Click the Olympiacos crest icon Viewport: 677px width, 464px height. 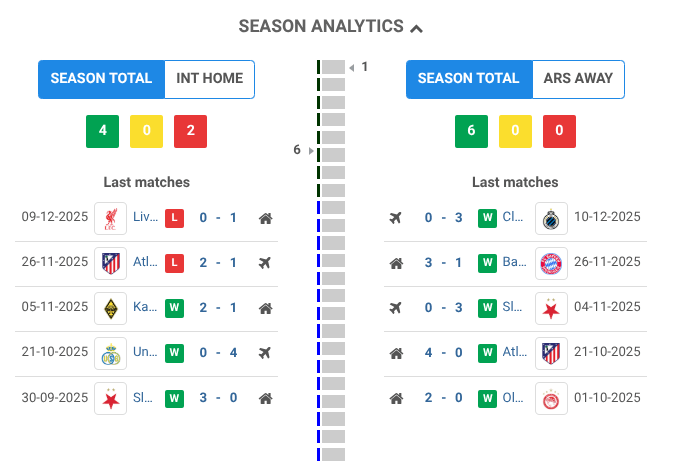tap(551, 398)
